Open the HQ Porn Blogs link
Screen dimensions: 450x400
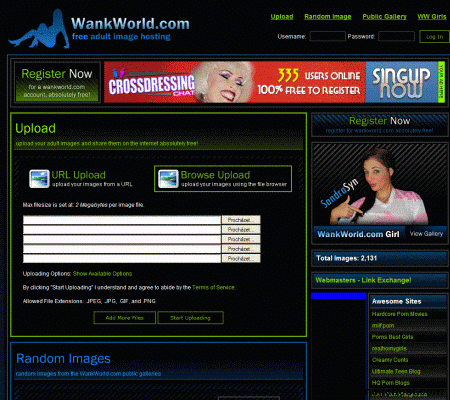391,383
